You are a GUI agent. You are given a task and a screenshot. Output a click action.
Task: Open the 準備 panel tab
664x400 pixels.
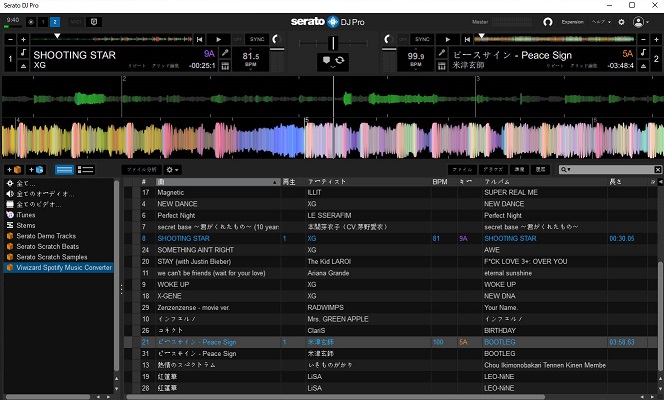tap(519, 169)
